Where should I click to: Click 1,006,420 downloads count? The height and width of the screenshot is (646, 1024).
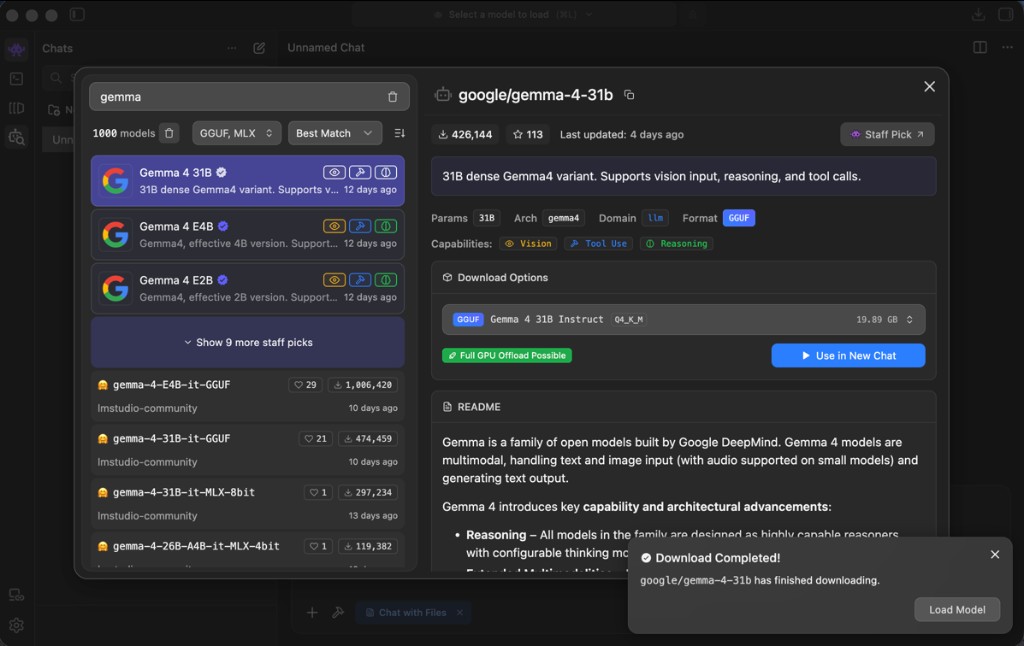coord(362,385)
